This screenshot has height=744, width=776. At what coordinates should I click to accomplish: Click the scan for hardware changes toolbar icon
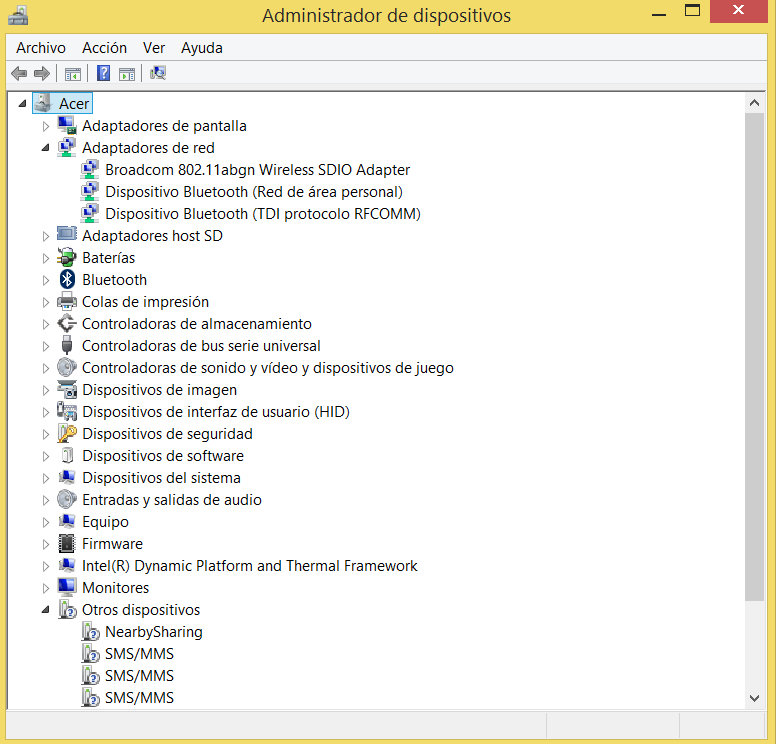(x=158, y=73)
